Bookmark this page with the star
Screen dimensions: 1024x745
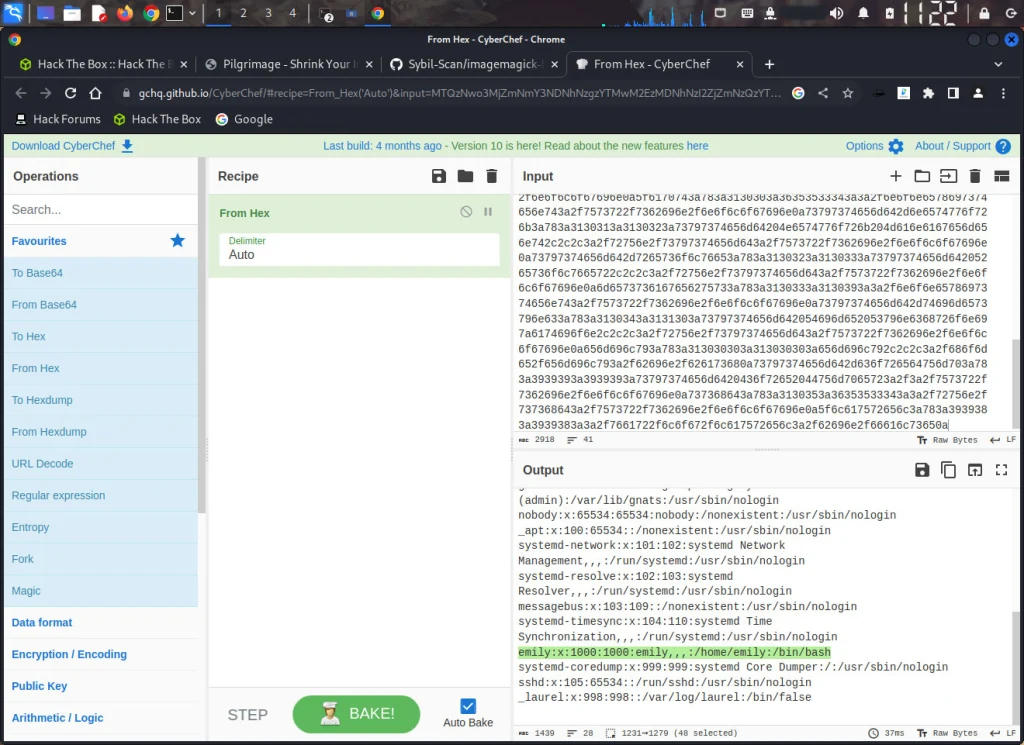[x=848, y=93]
